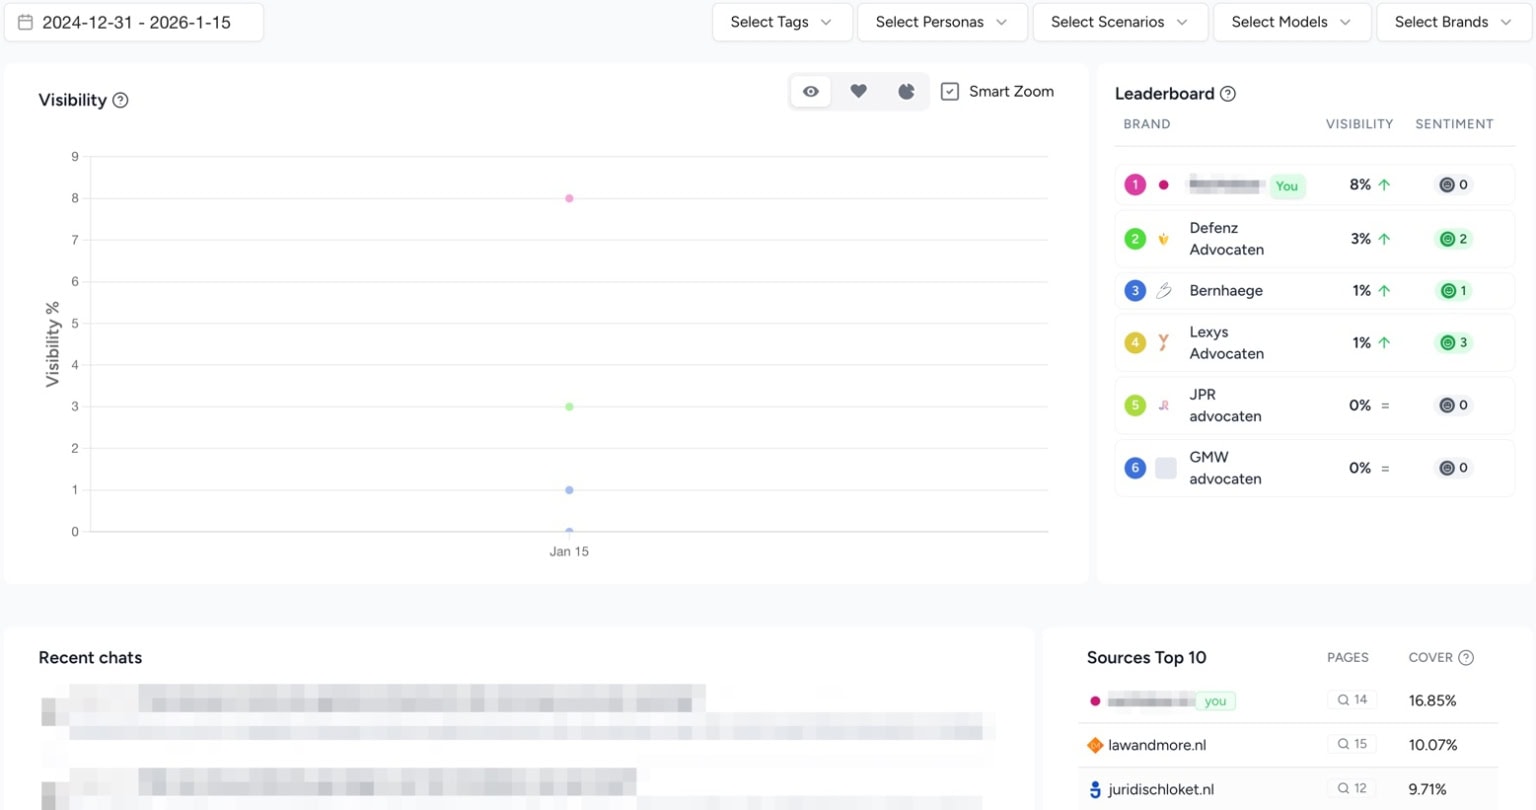Toggle the Smart Zoom checkbox
1536x810 pixels.
(x=950, y=92)
